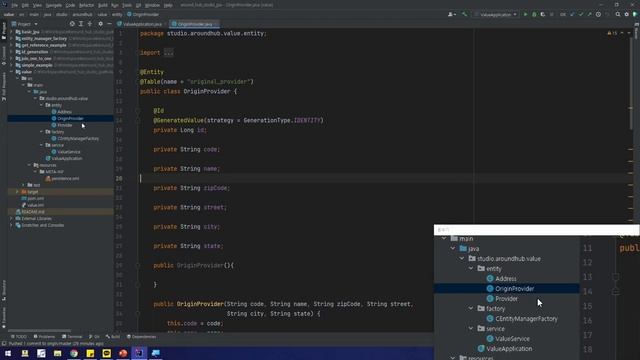
Task: Collapse all icon in Project panel header
Action: pos(90,24)
